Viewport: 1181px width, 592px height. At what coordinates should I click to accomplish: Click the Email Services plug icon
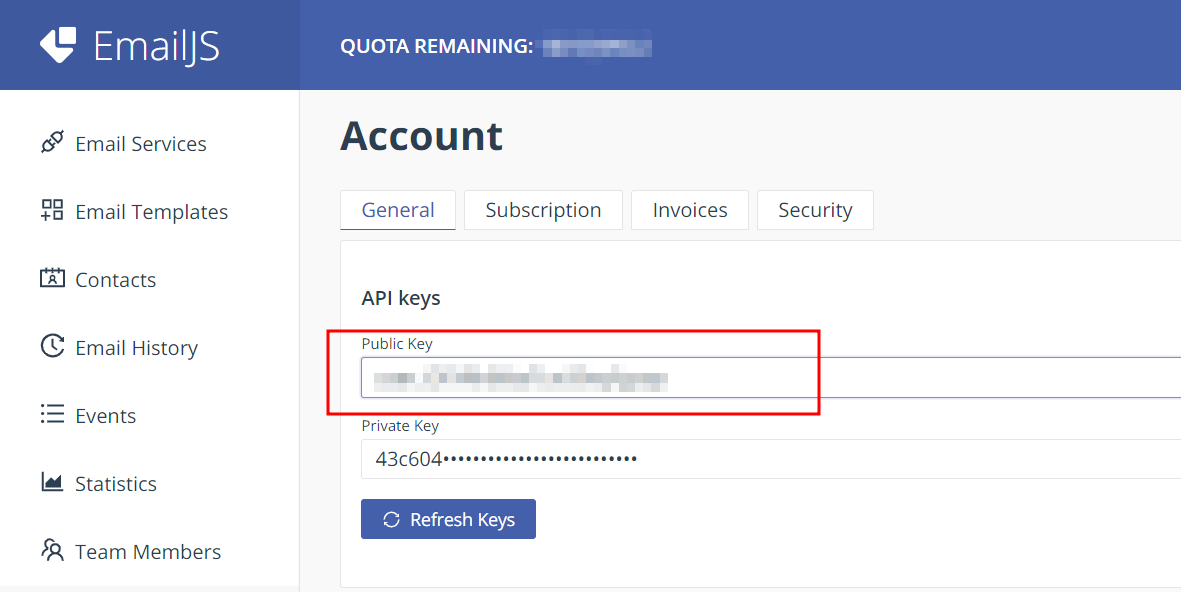click(52, 143)
